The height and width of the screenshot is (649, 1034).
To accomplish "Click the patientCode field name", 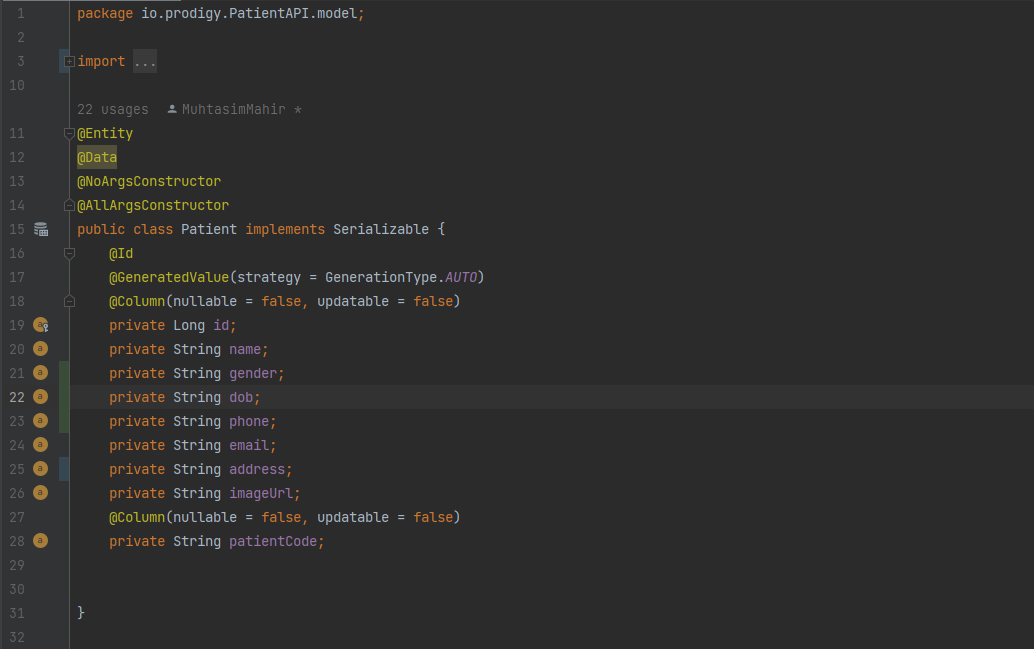I will click(273, 541).
